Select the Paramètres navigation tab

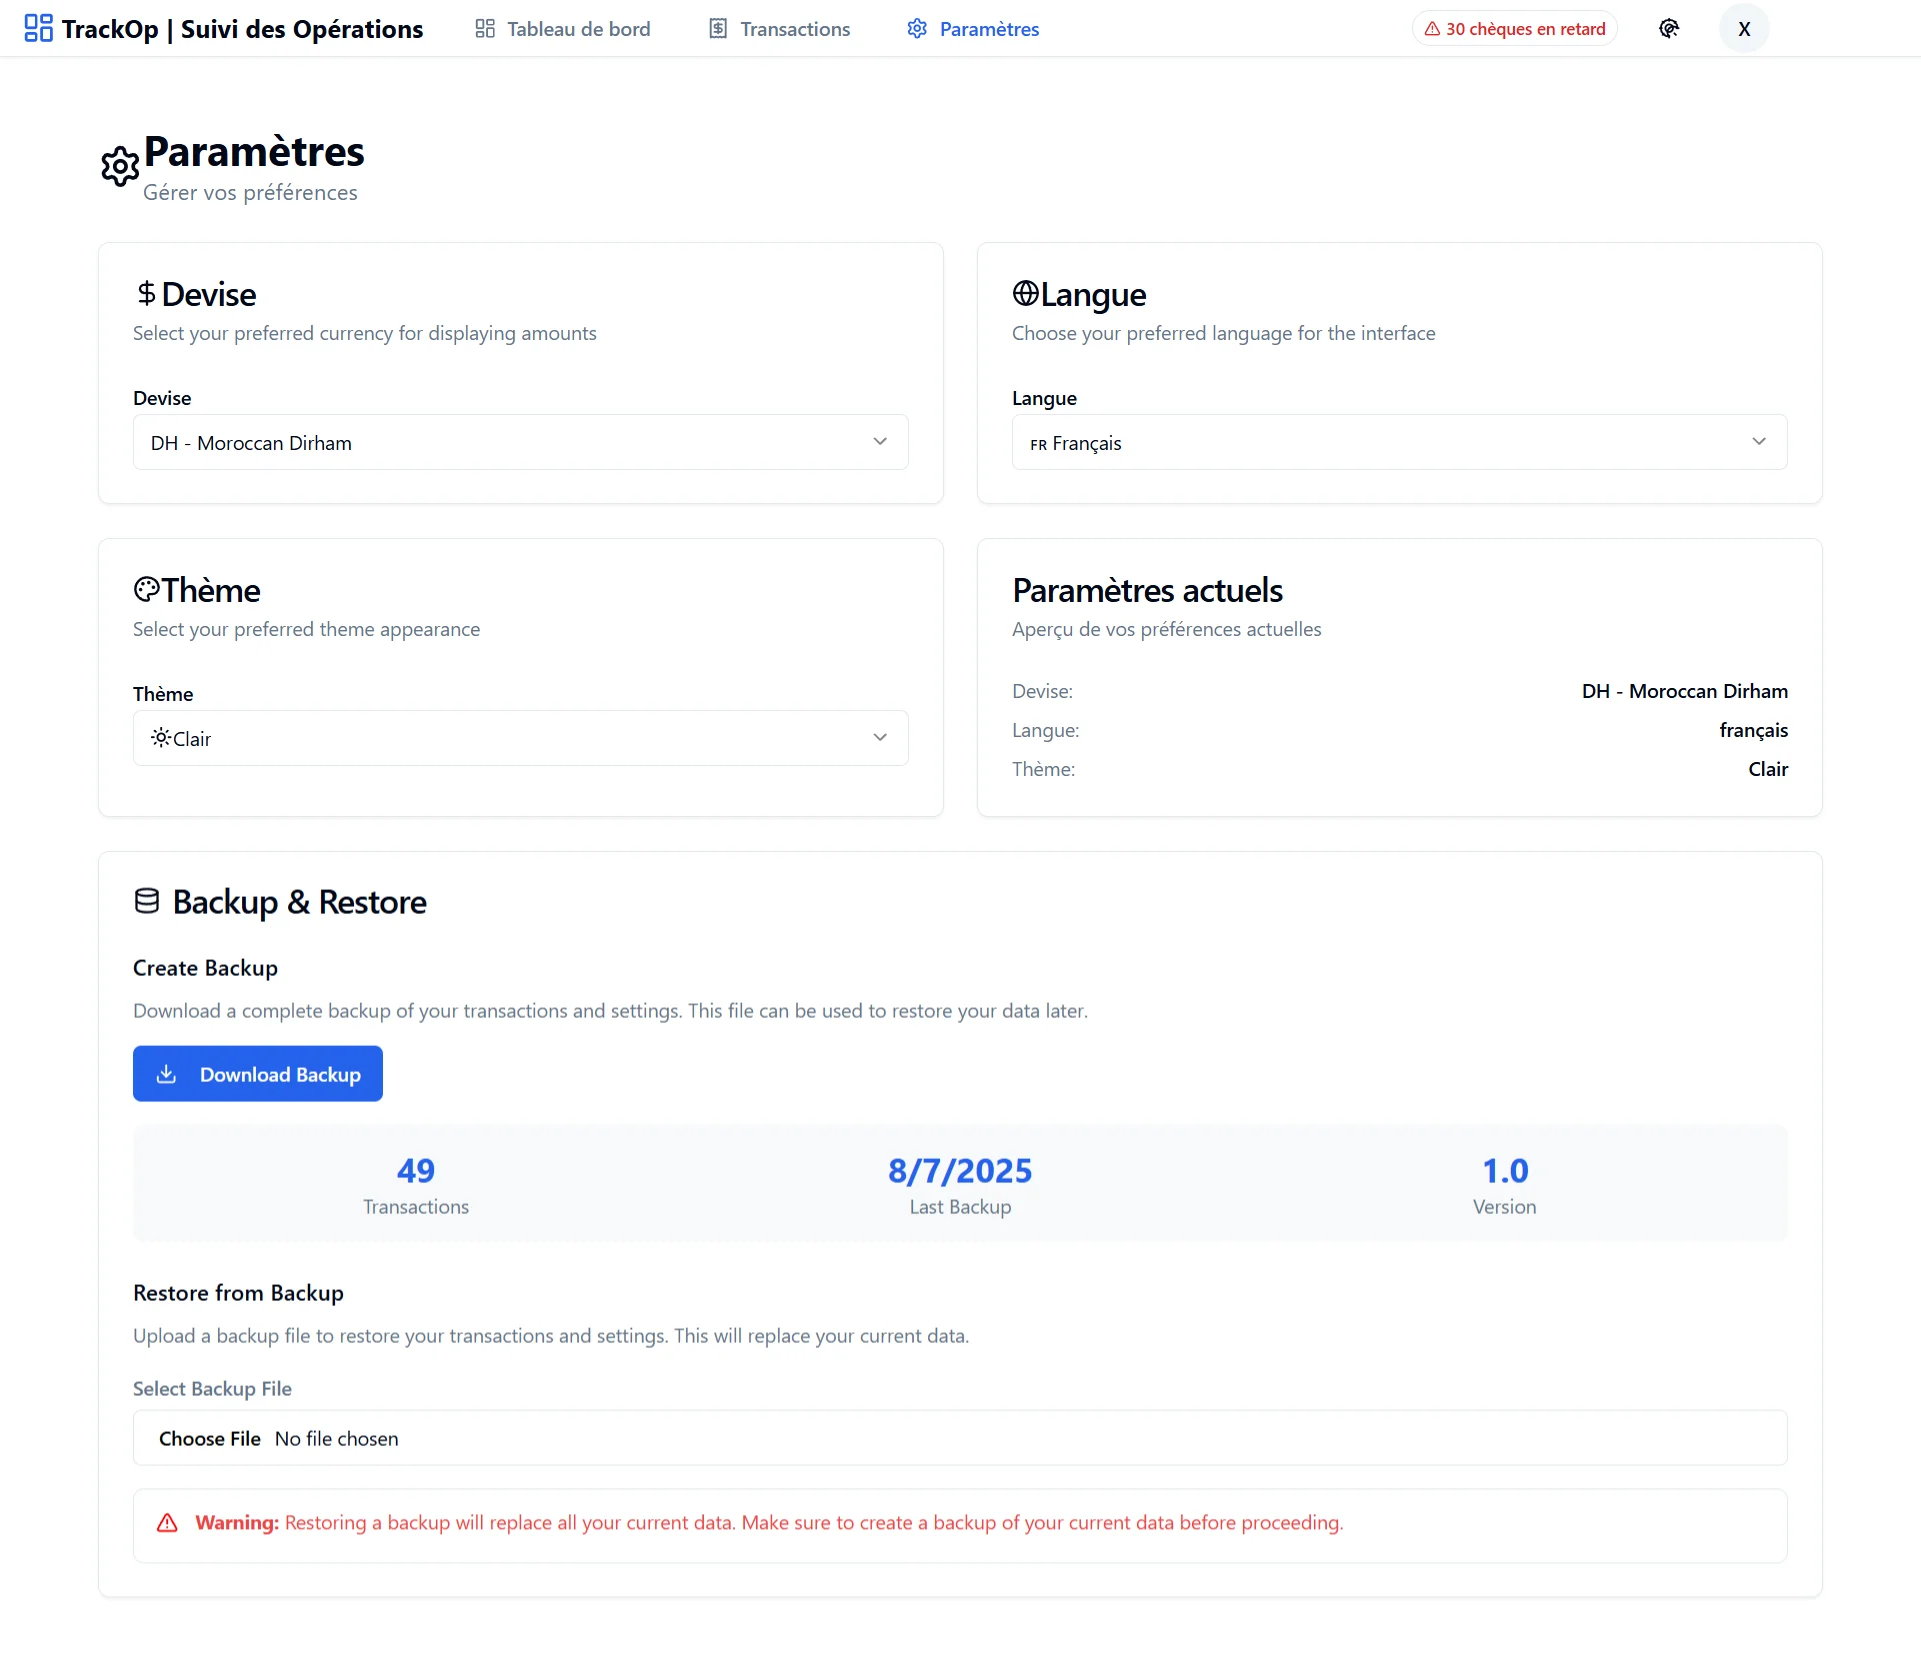(973, 29)
